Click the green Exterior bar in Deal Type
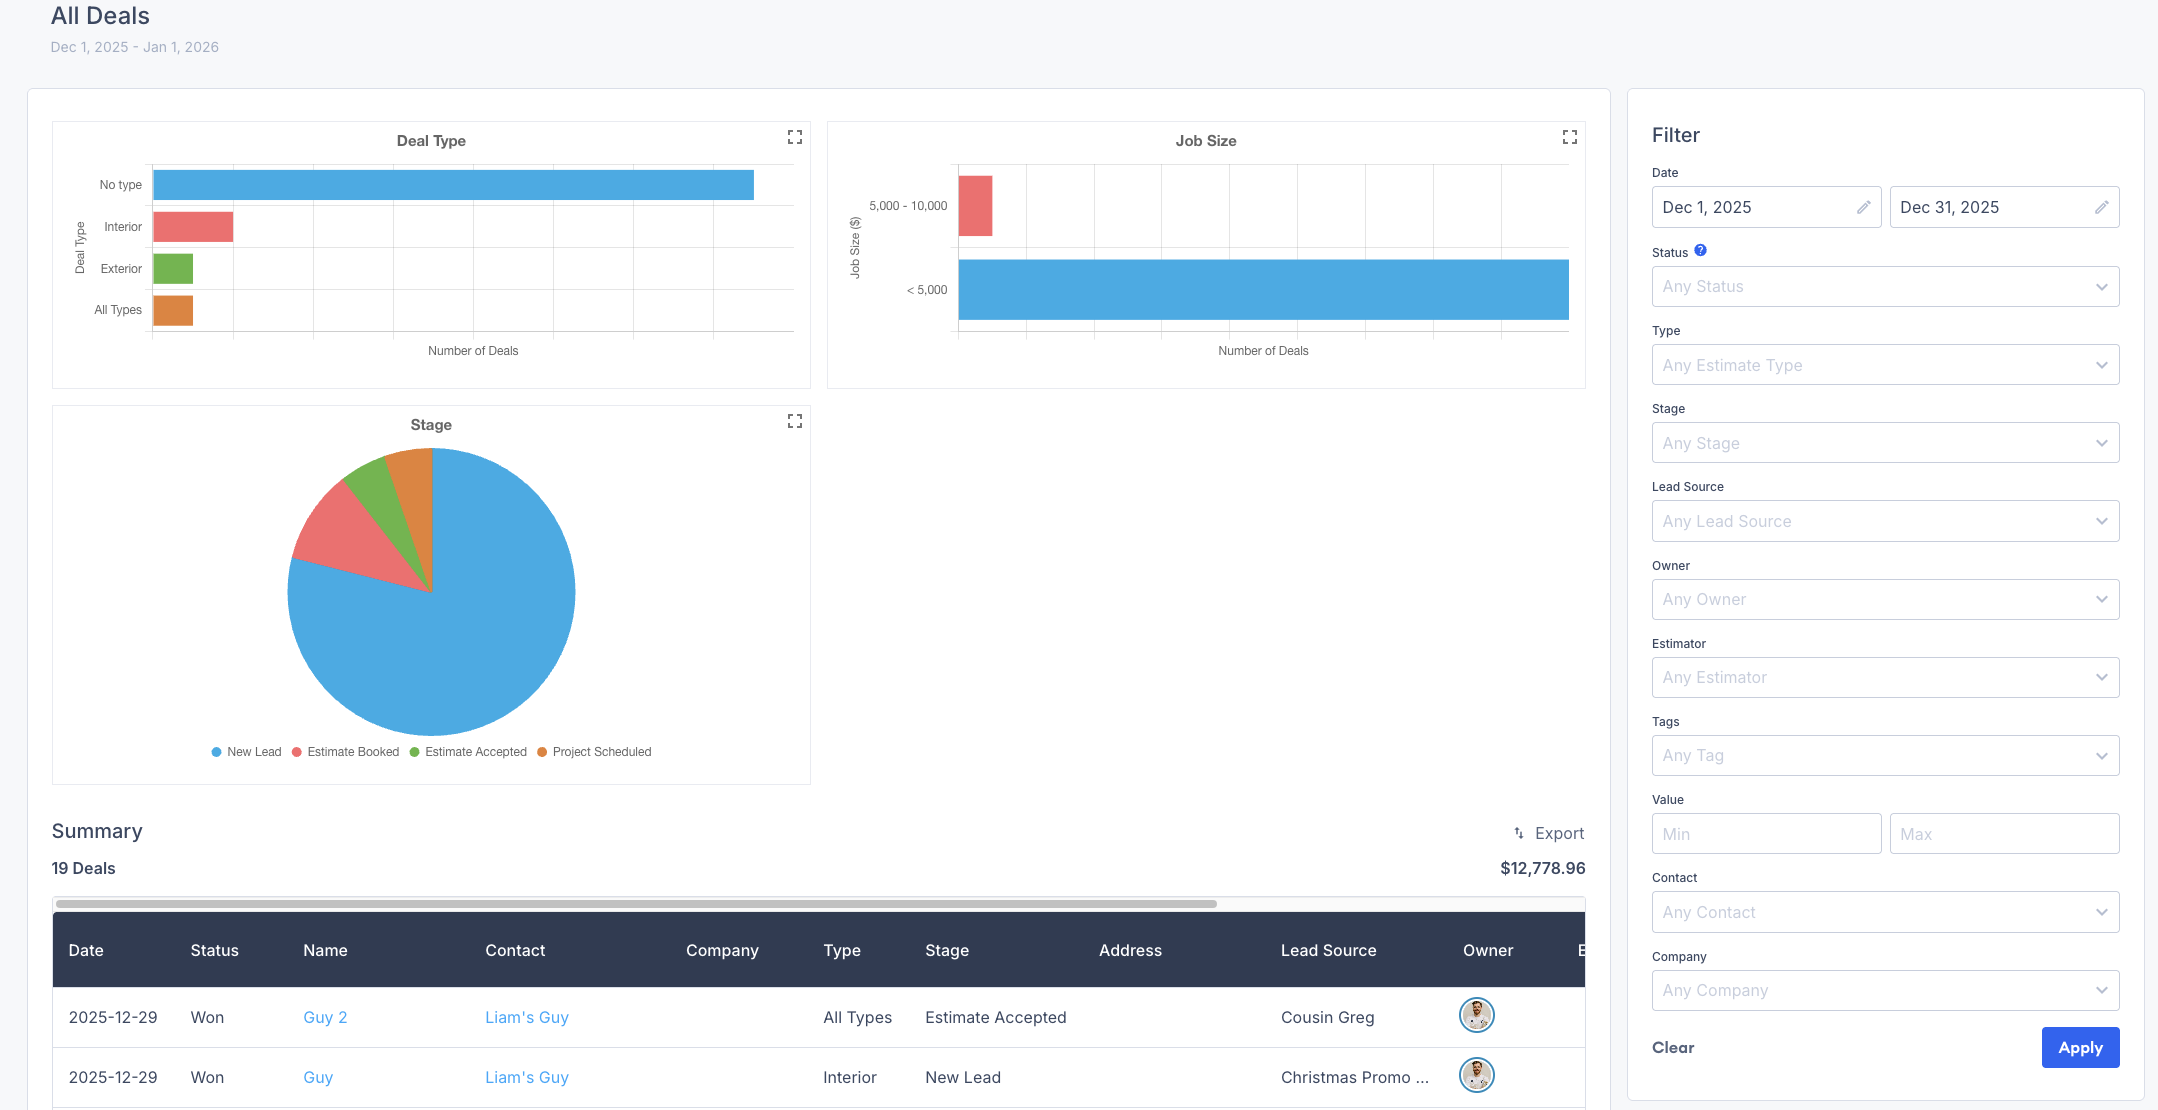2158x1110 pixels. (x=173, y=269)
